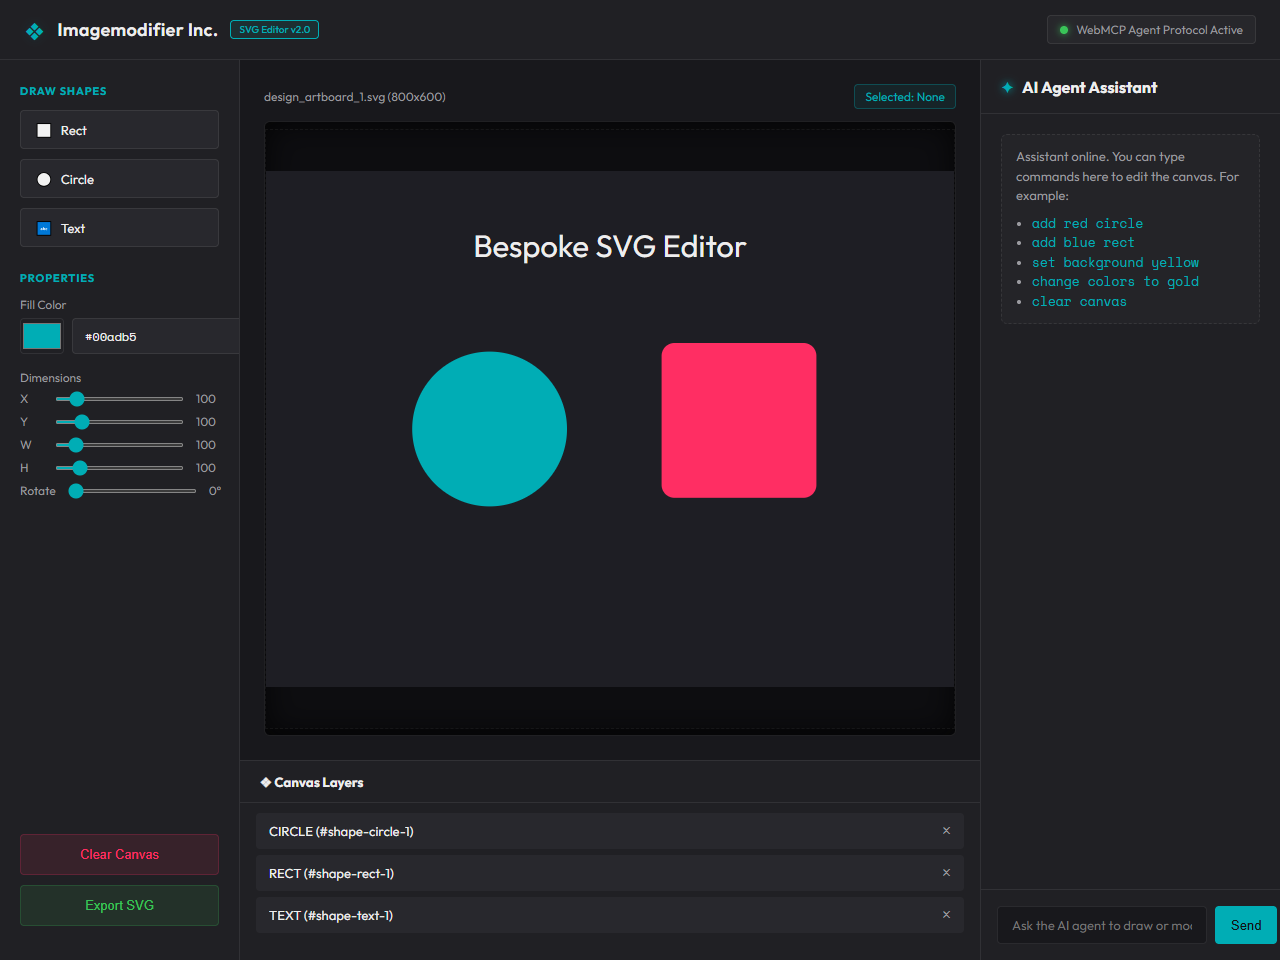Focus the Ask the AI agent input
Viewport: 1280px width, 960px height.
(x=1102, y=925)
